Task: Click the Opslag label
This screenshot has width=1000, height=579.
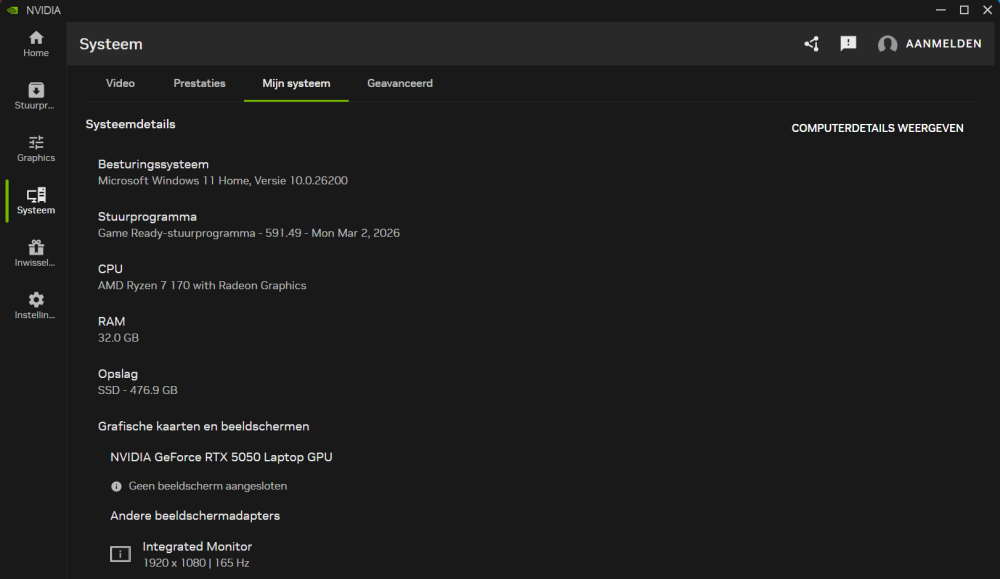Action: point(118,374)
